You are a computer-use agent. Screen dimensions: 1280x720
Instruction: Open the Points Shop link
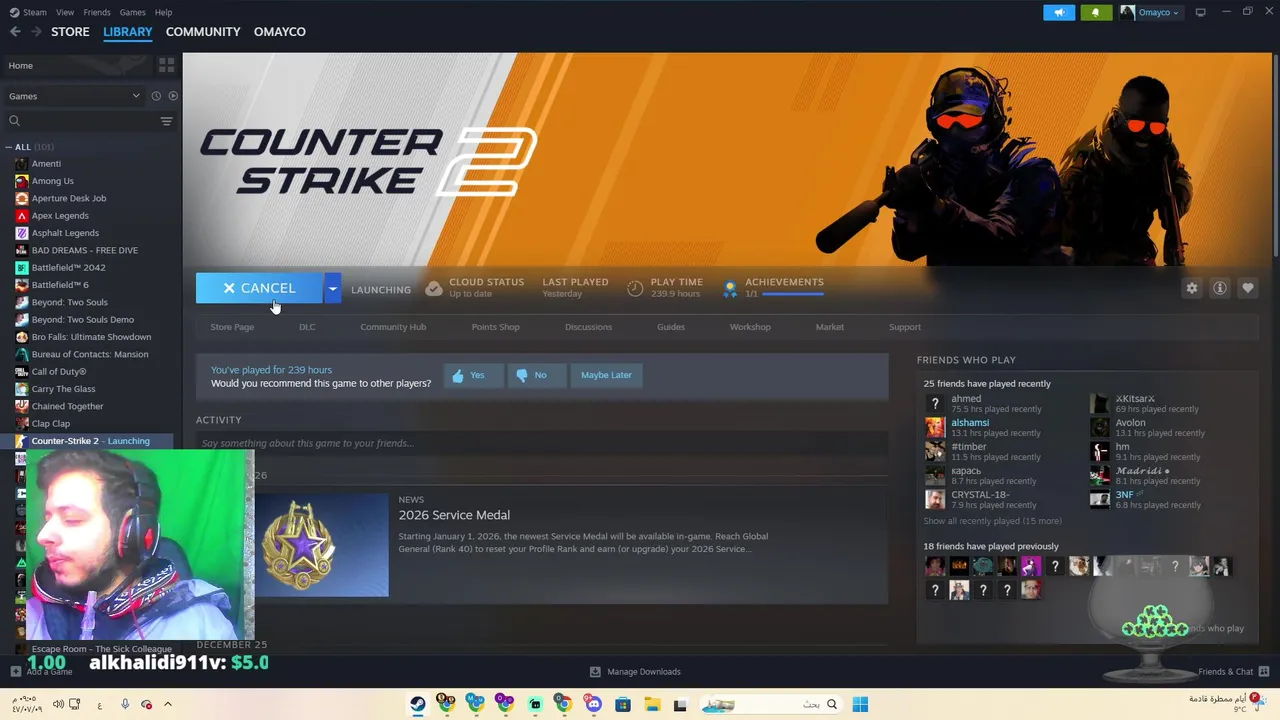[x=495, y=327]
